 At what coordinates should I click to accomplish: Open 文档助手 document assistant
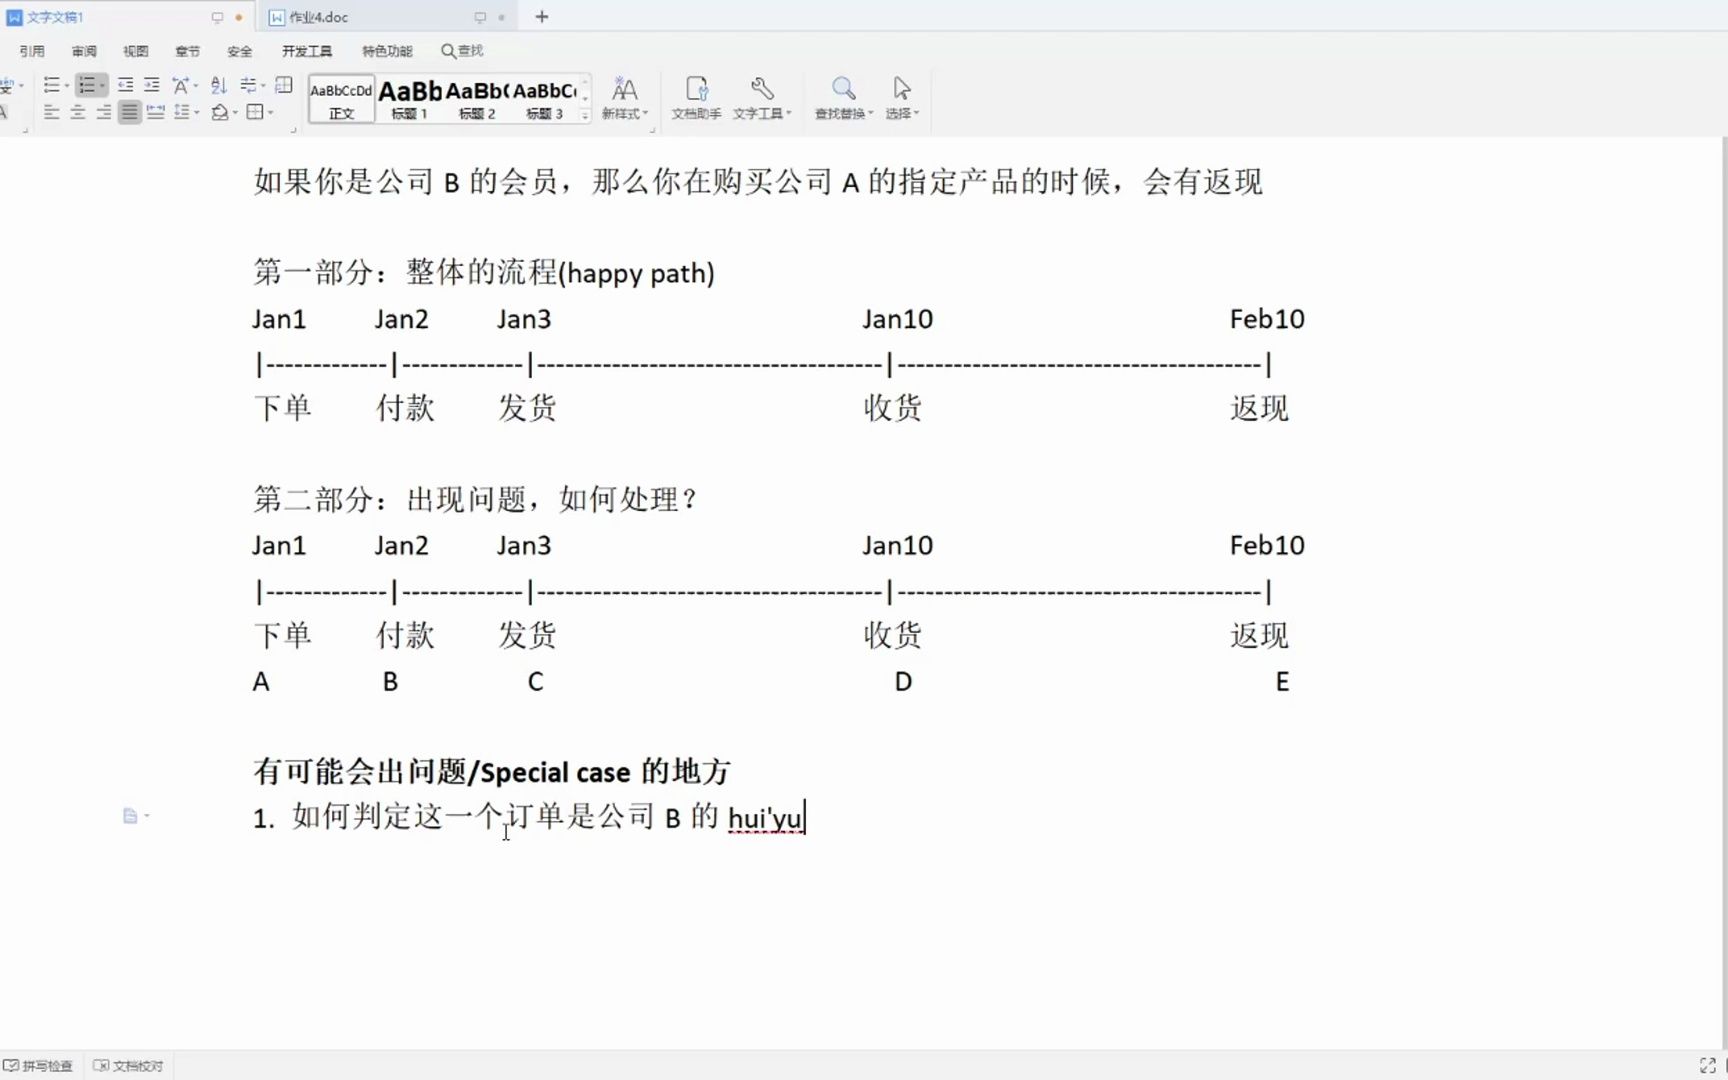696,99
